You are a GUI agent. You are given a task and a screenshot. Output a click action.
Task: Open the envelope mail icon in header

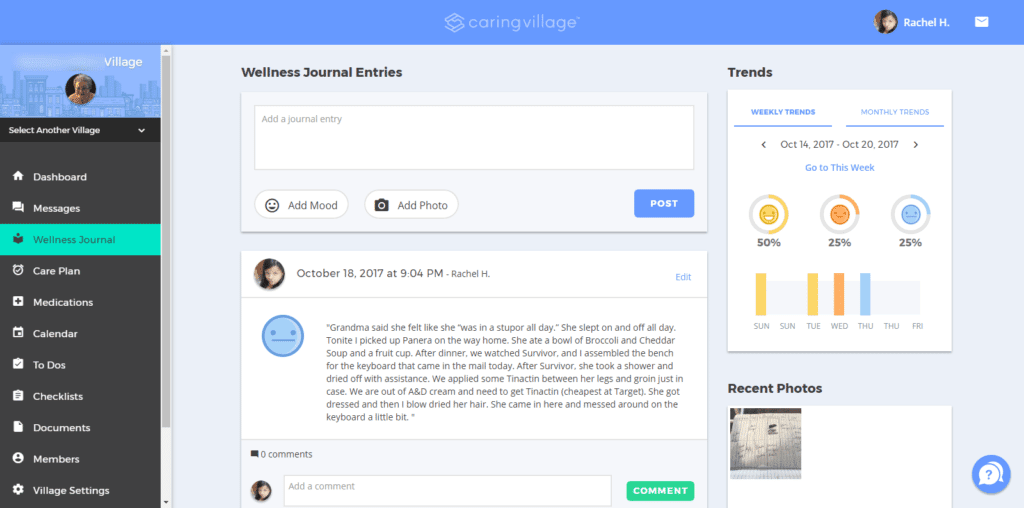coord(982,22)
